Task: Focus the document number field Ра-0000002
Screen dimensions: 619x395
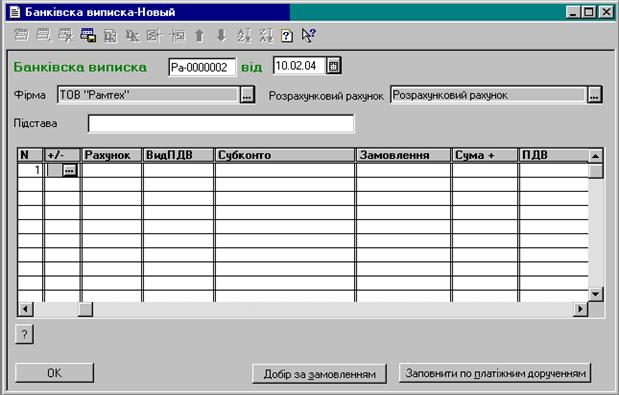Action: (202, 67)
